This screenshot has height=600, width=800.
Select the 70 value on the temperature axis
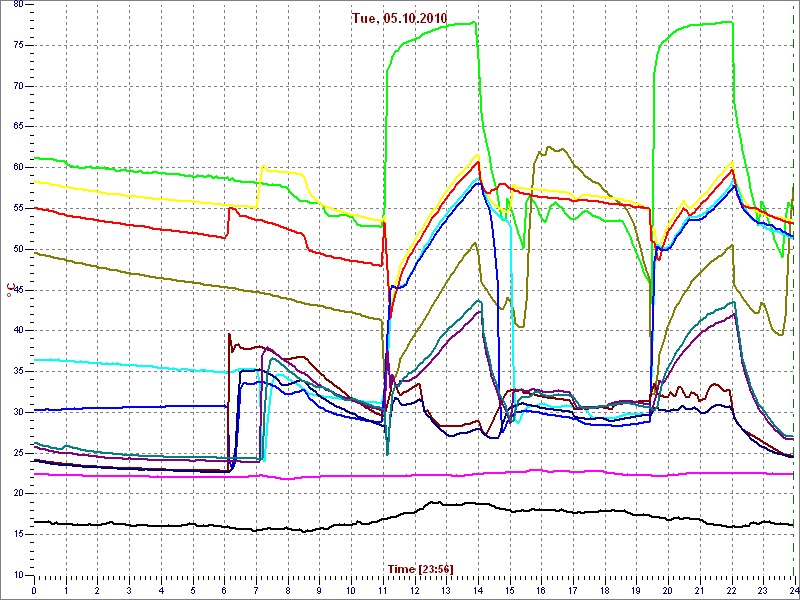tap(18, 86)
